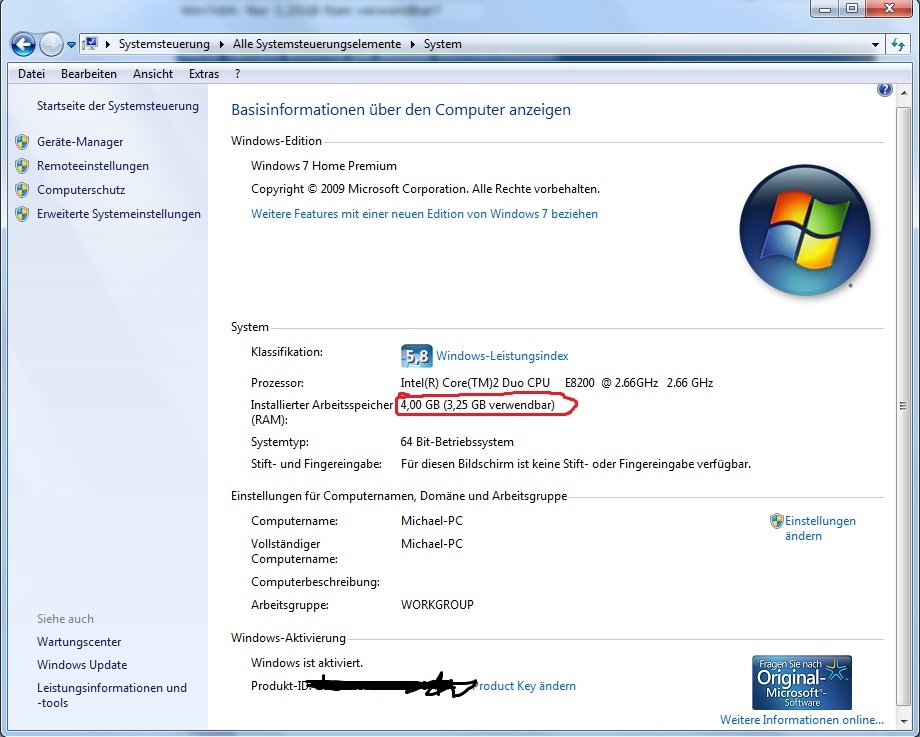This screenshot has height=737, width=920.
Task: Close the System window
Action: (890, 9)
